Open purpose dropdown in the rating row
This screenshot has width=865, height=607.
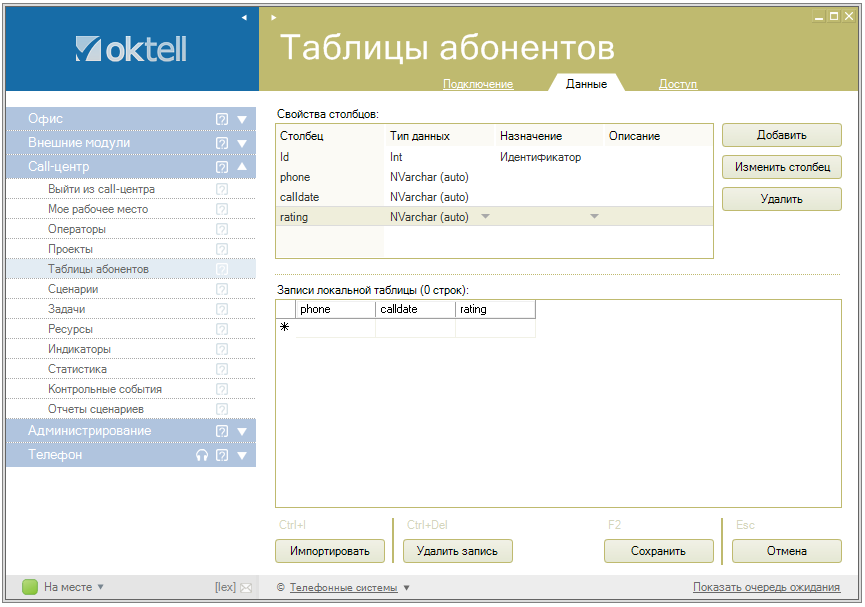click(594, 217)
